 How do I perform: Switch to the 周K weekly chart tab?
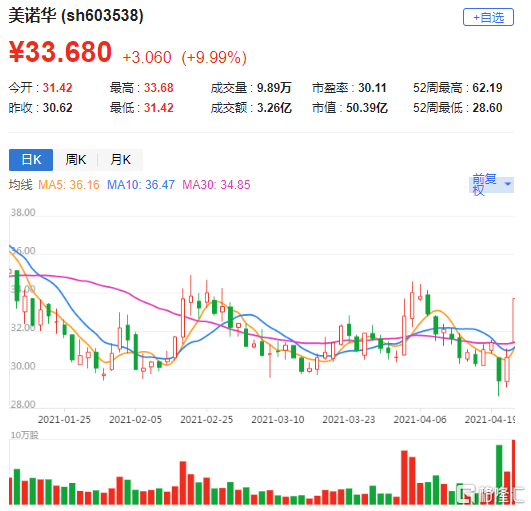point(76,159)
